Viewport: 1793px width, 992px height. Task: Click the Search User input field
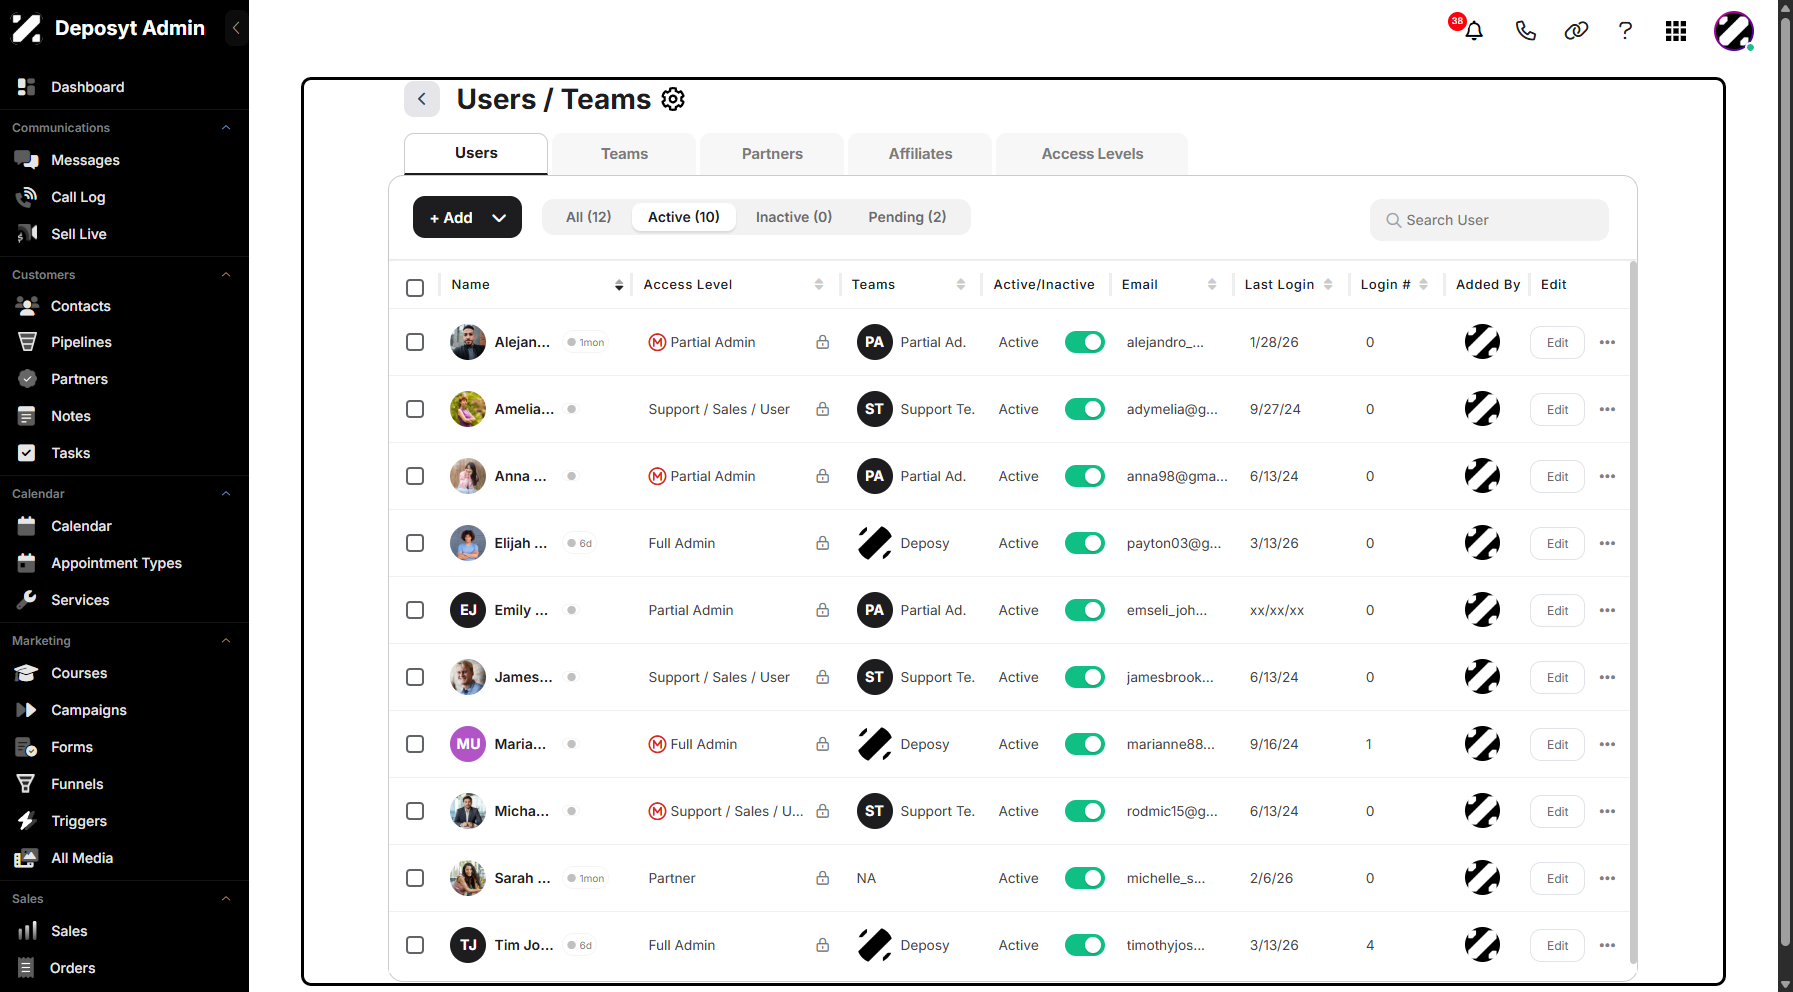point(1489,220)
